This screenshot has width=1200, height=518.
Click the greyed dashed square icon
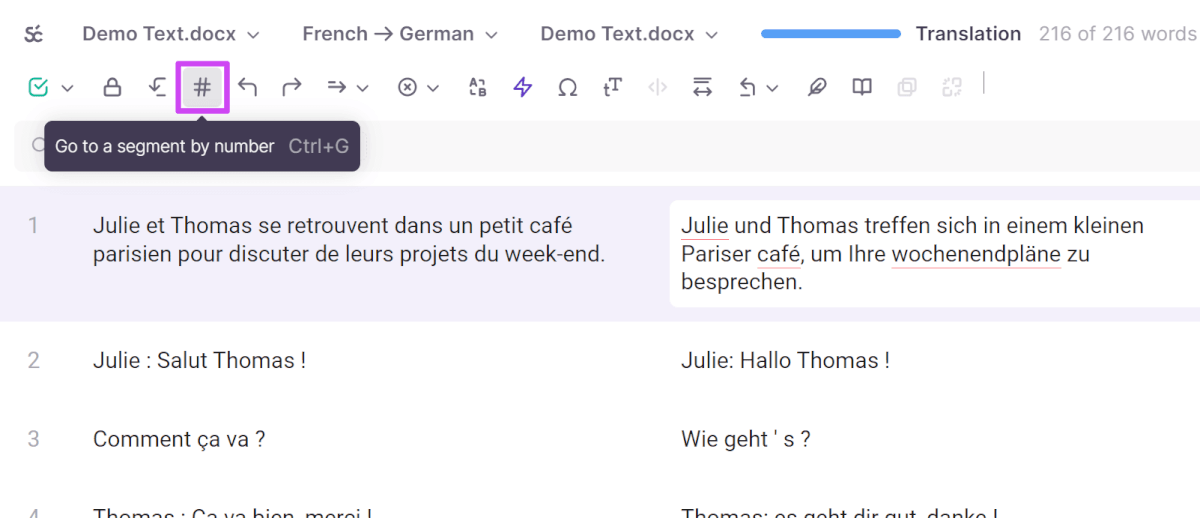951,87
